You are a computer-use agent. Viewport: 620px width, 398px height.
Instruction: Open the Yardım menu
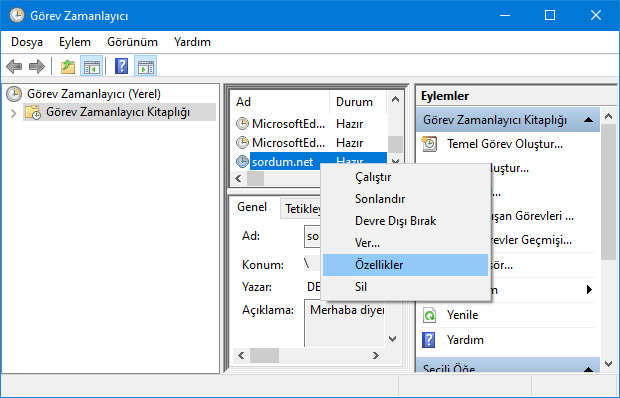[192, 42]
